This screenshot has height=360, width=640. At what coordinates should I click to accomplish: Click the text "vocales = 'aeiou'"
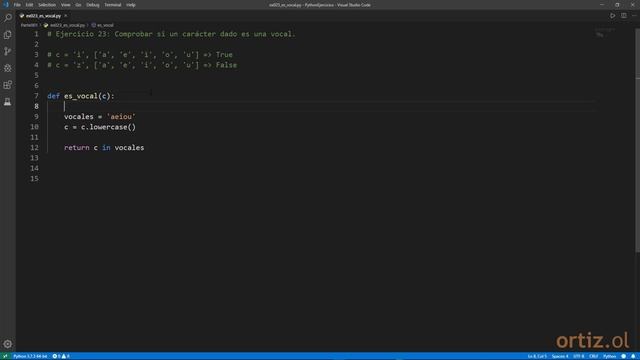(100, 117)
